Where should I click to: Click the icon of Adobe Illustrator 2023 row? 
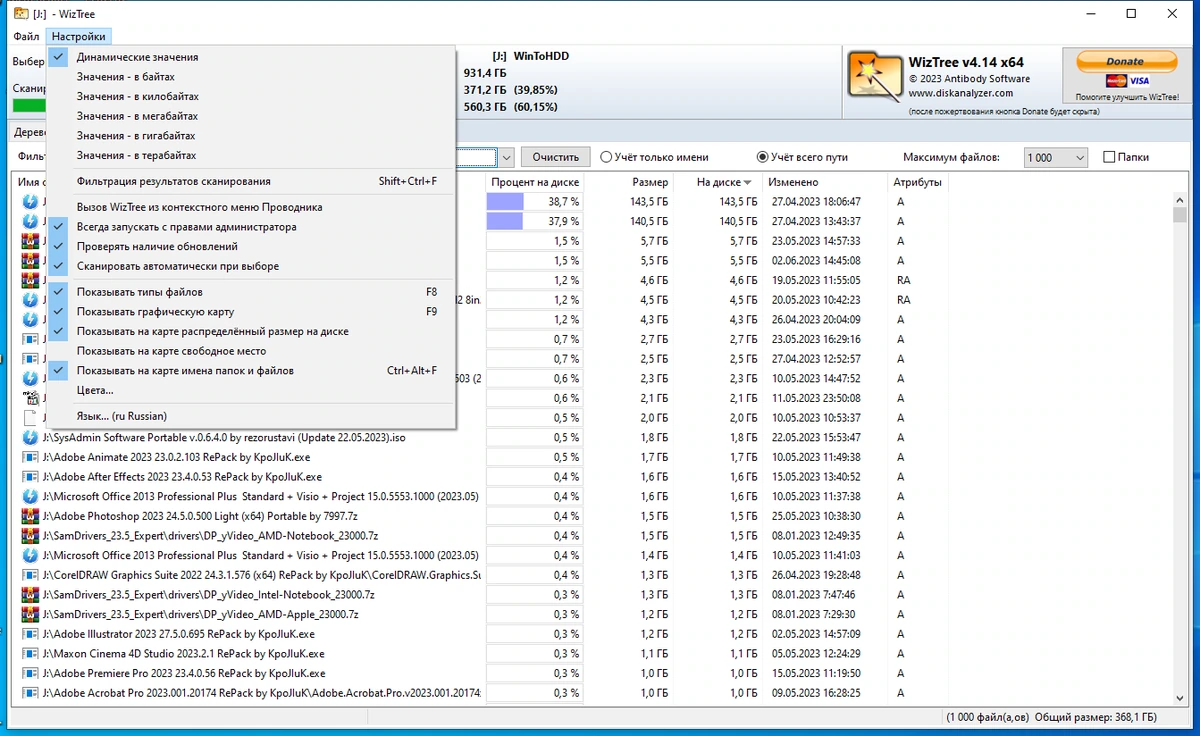[x=30, y=634]
